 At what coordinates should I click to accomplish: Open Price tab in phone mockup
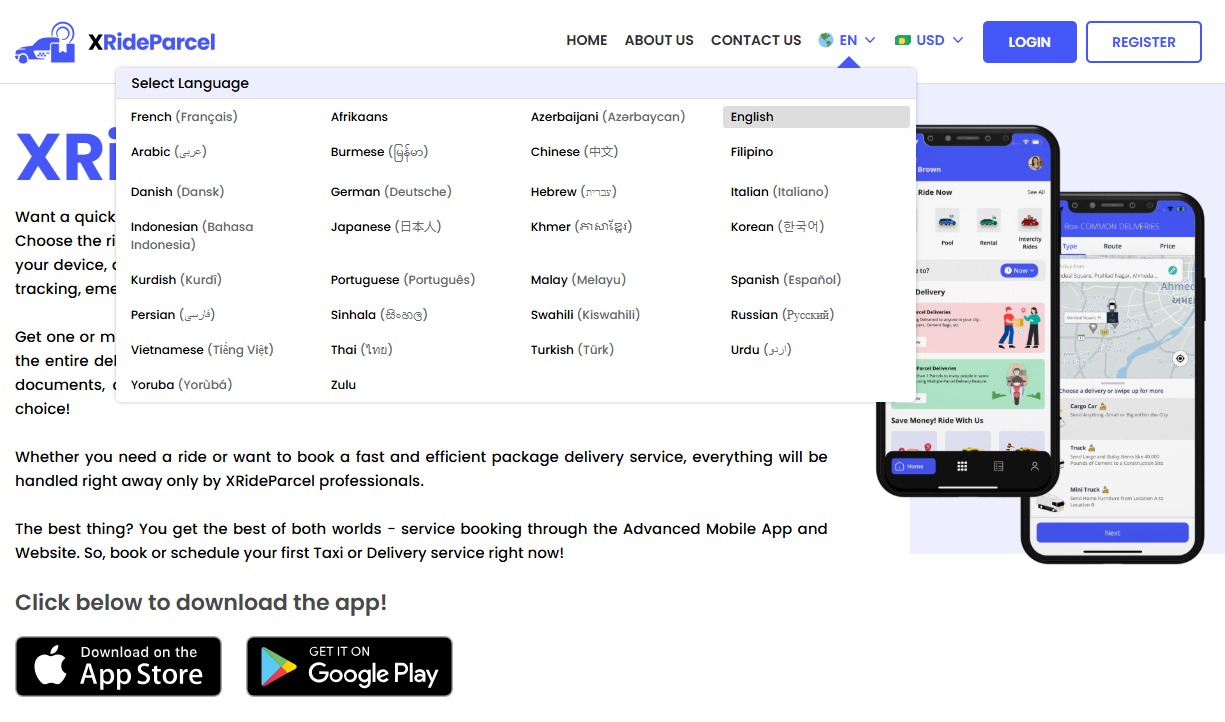[1167, 246]
